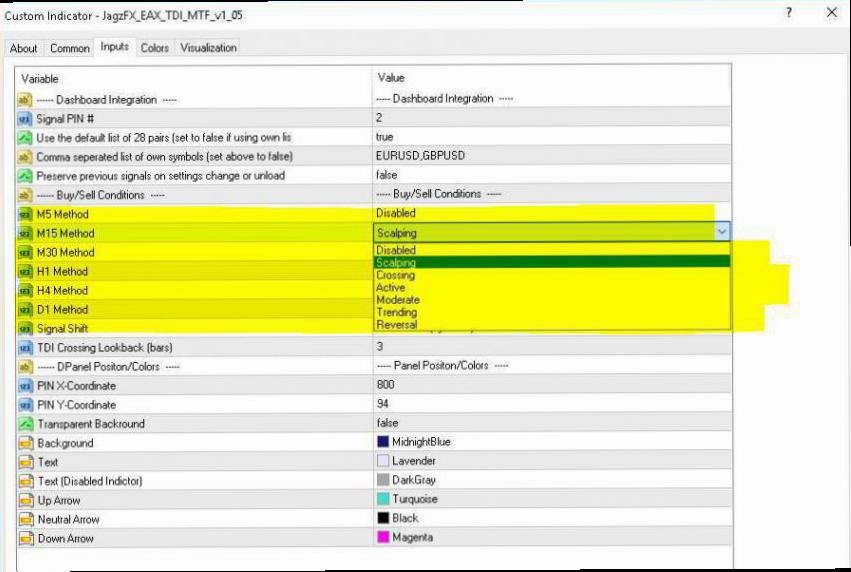851x572 pixels.
Task: Toggle the Transparent Backround false value
Action: [386, 424]
